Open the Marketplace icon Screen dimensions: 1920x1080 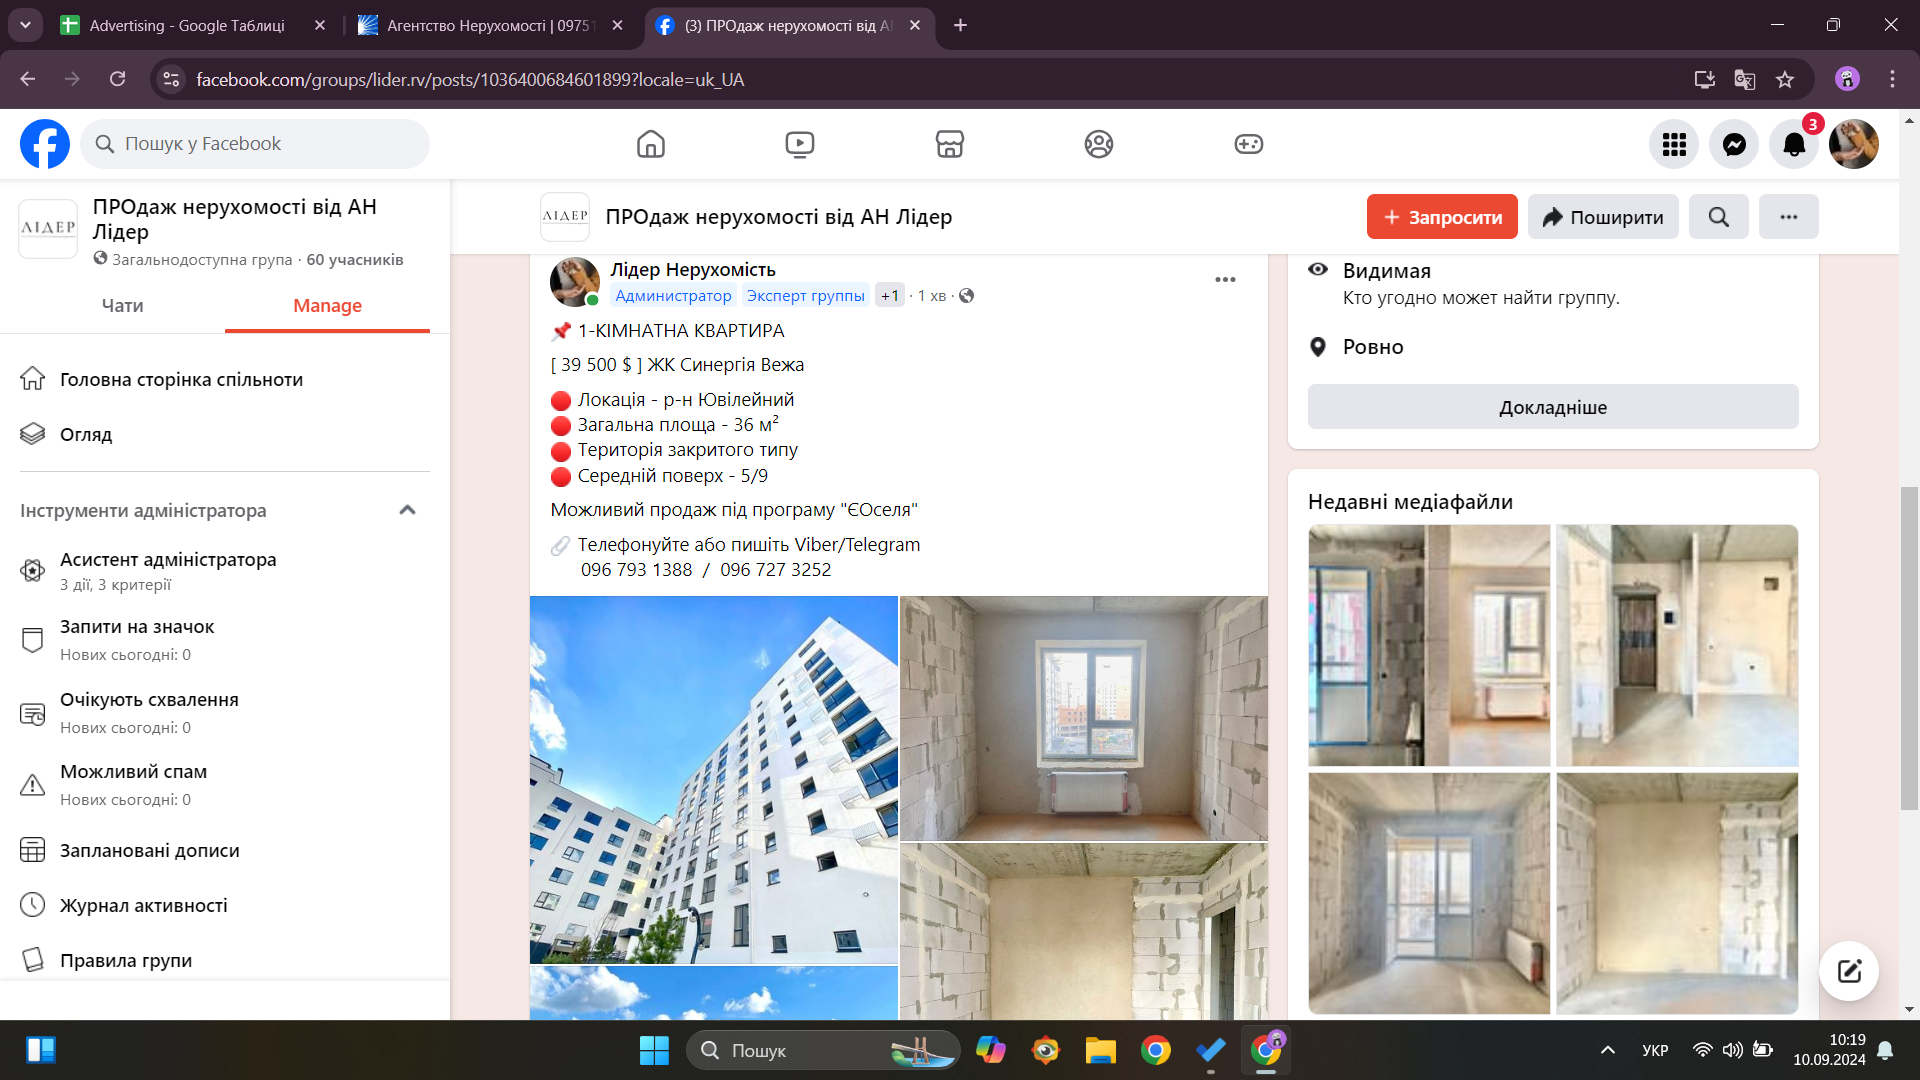pyautogui.click(x=949, y=144)
